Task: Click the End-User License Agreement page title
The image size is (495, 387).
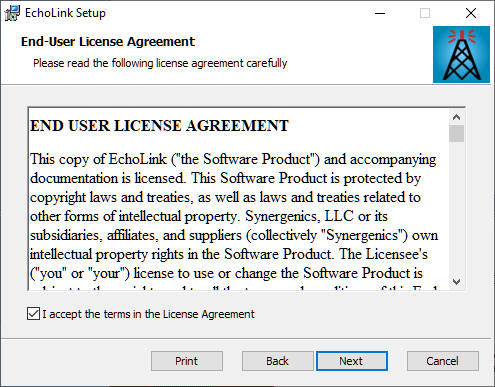Action: click(108, 42)
